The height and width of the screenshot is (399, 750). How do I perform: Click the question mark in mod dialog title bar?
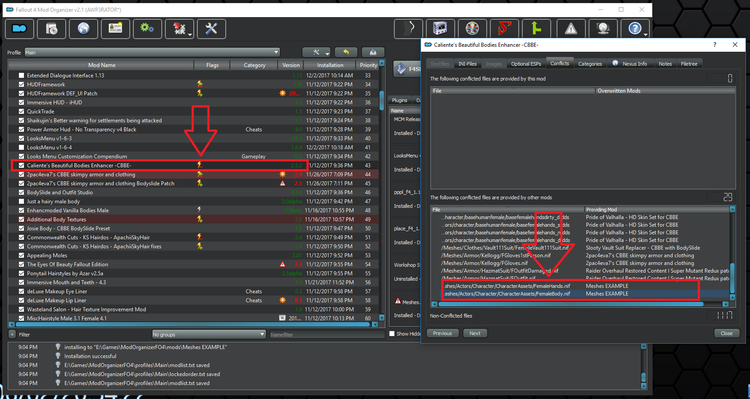click(715, 44)
